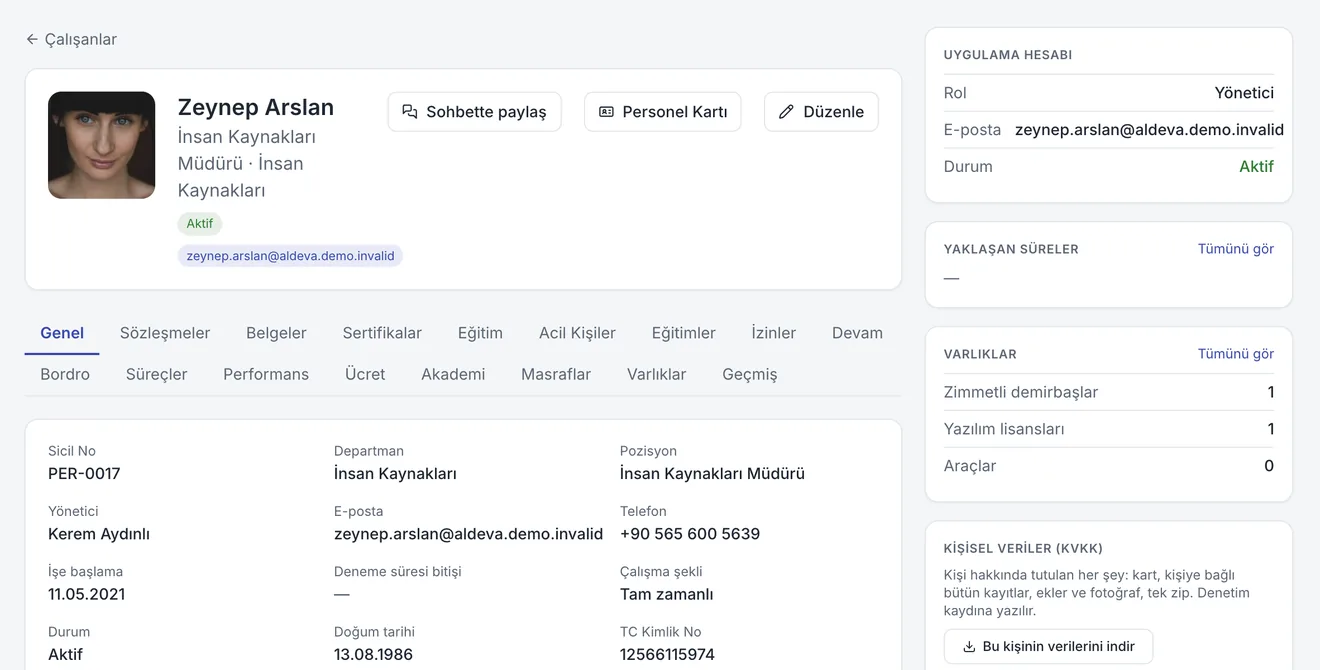Click the phone number +90 565 600 5639
Image resolution: width=1320 pixels, height=670 pixels.
690,534
